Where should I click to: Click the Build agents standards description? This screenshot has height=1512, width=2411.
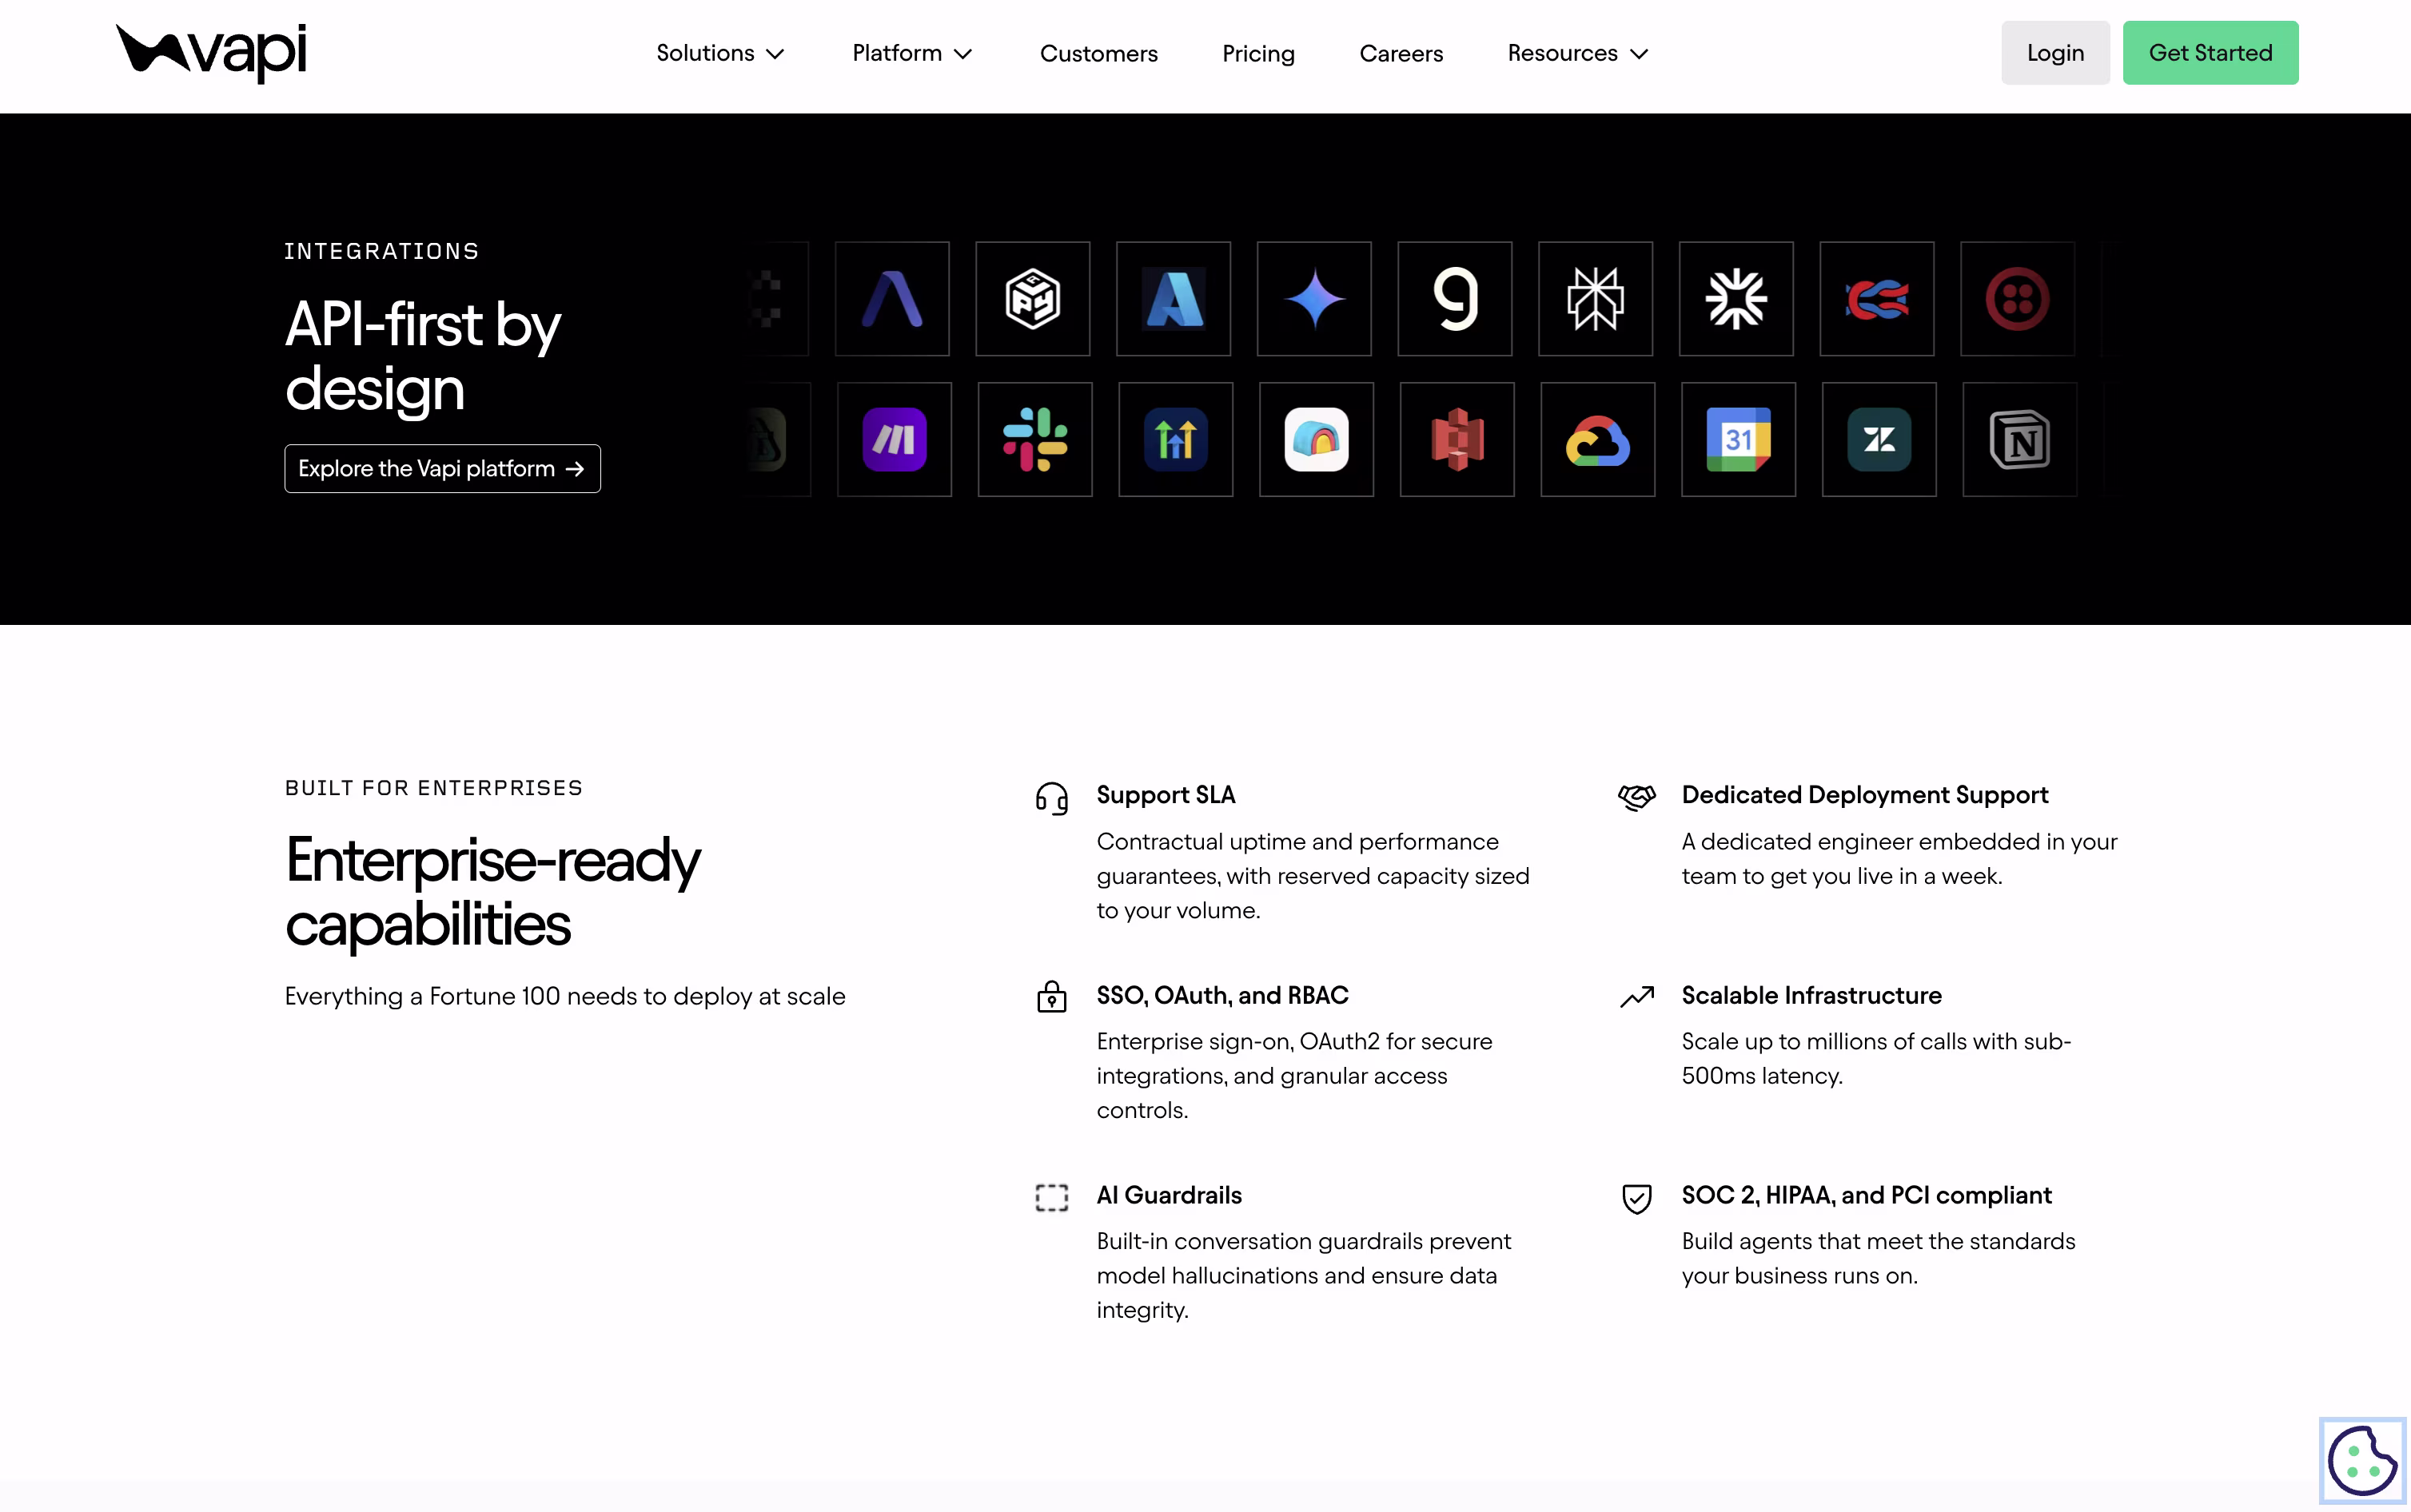click(1878, 1259)
